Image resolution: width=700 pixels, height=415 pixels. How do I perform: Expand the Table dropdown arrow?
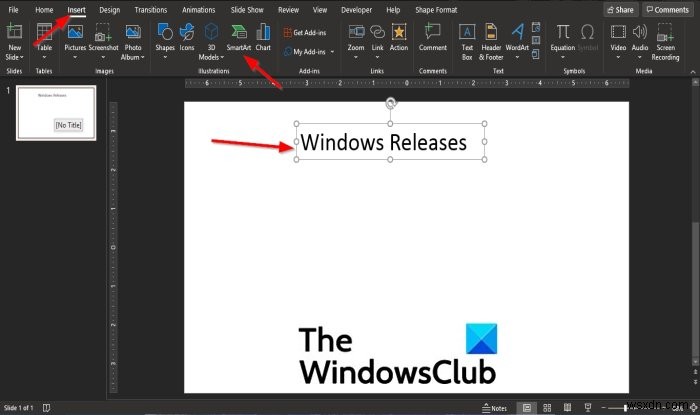point(44,57)
